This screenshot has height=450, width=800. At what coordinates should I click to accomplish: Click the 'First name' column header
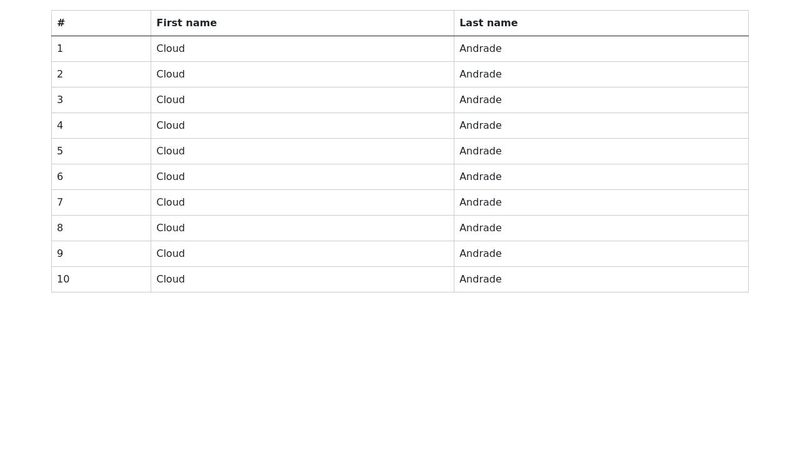click(302, 23)
